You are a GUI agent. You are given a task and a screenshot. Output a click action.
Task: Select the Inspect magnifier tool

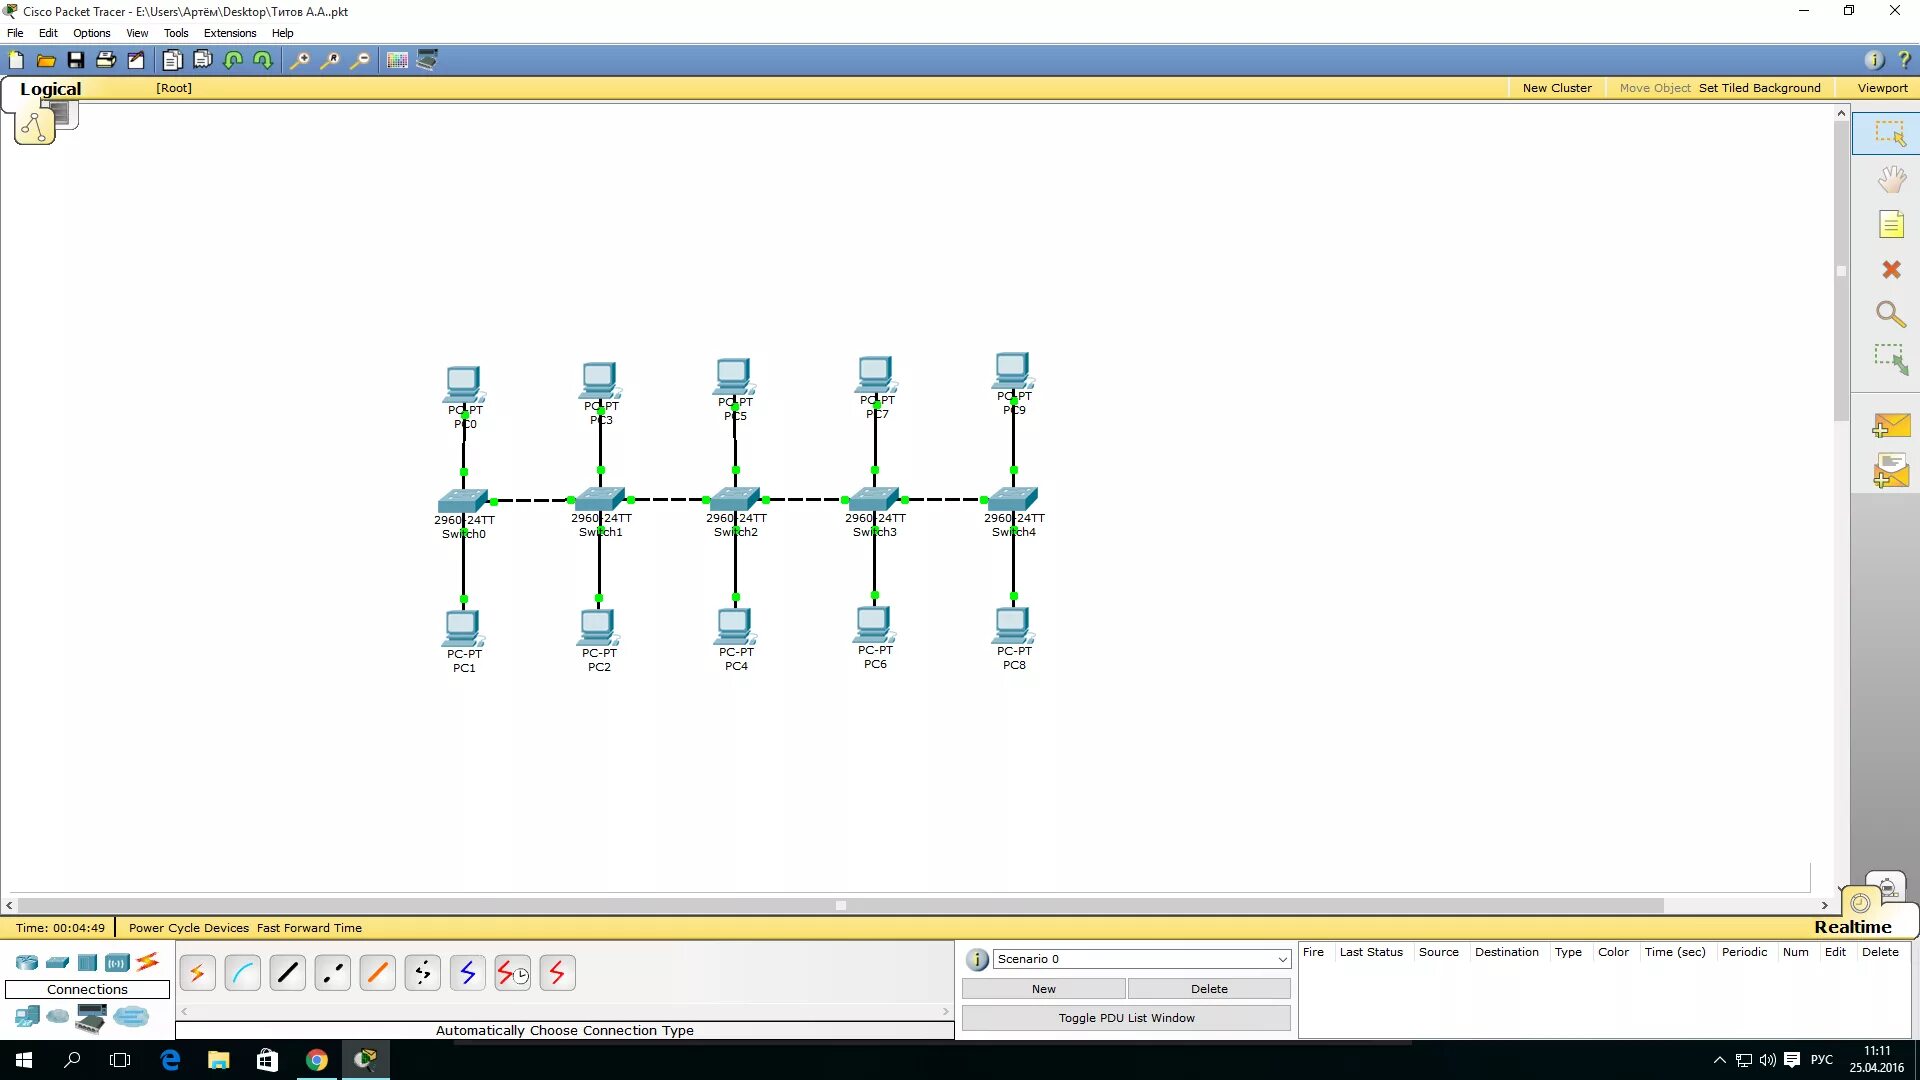tap(1890, 315)
